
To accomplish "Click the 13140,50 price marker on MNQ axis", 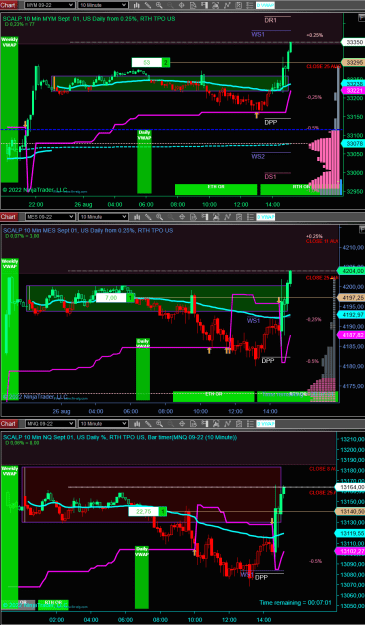I will (350, 511).
